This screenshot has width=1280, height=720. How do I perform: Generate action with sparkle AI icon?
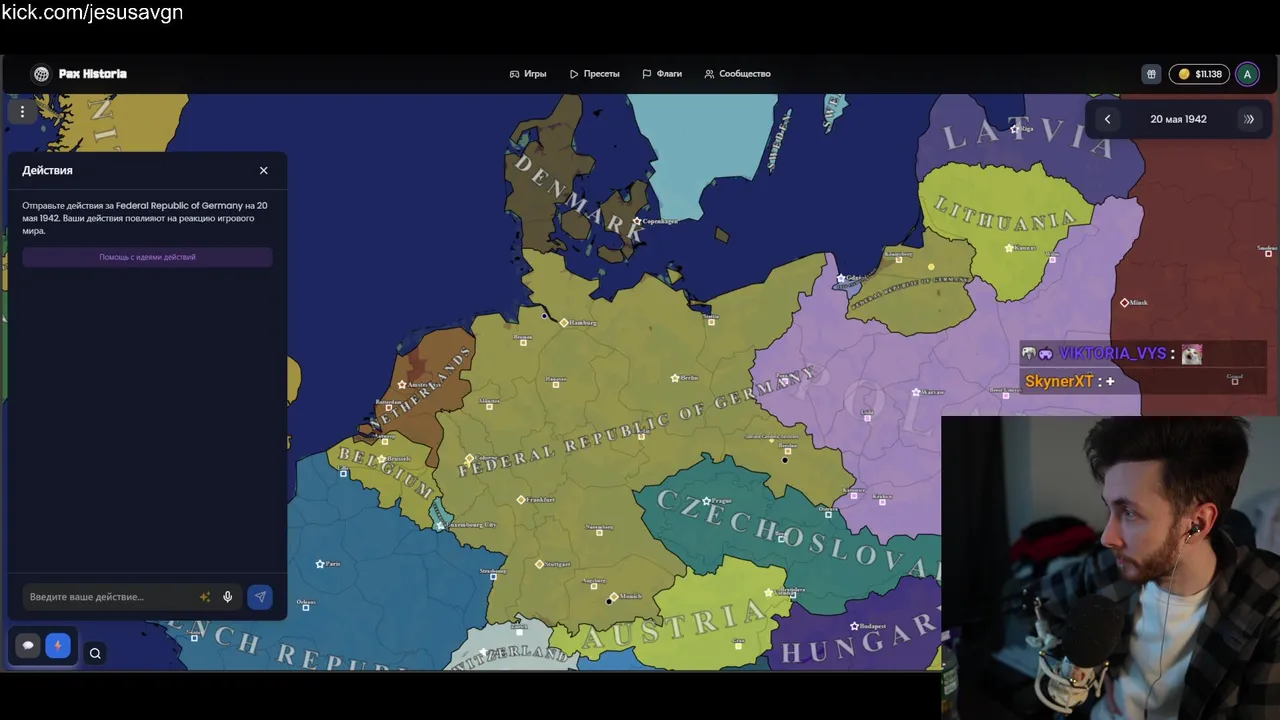[x=205, y=597]
